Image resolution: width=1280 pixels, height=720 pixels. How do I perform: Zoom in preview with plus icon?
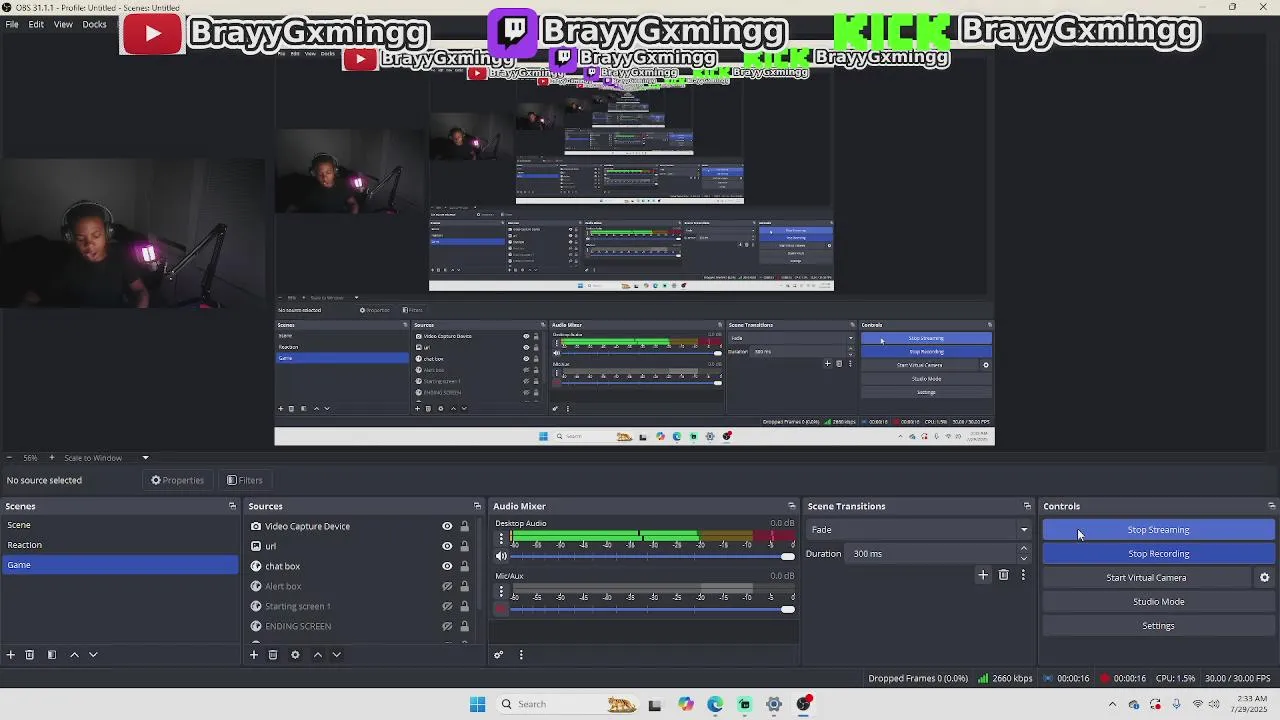tap(53, 458)
